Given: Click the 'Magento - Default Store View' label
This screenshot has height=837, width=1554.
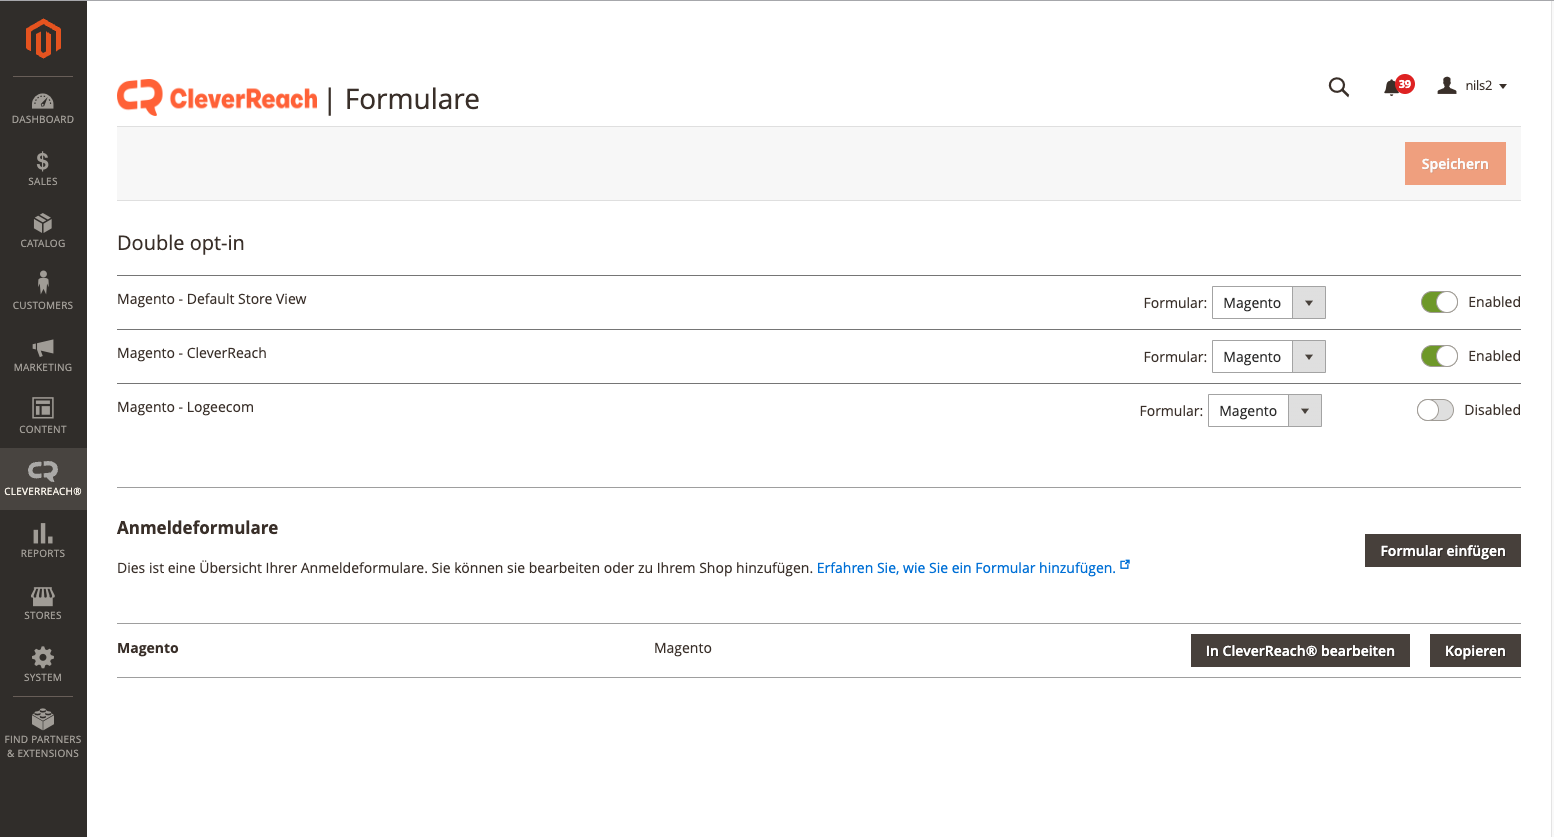Looking at the screenshot, I should (x=212, y=299).
